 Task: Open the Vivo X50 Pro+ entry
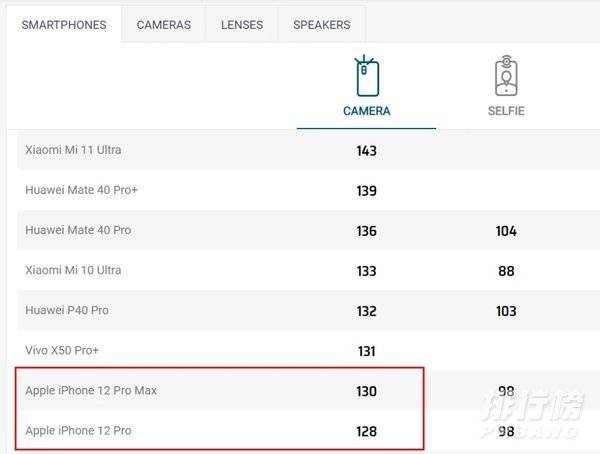62,350
